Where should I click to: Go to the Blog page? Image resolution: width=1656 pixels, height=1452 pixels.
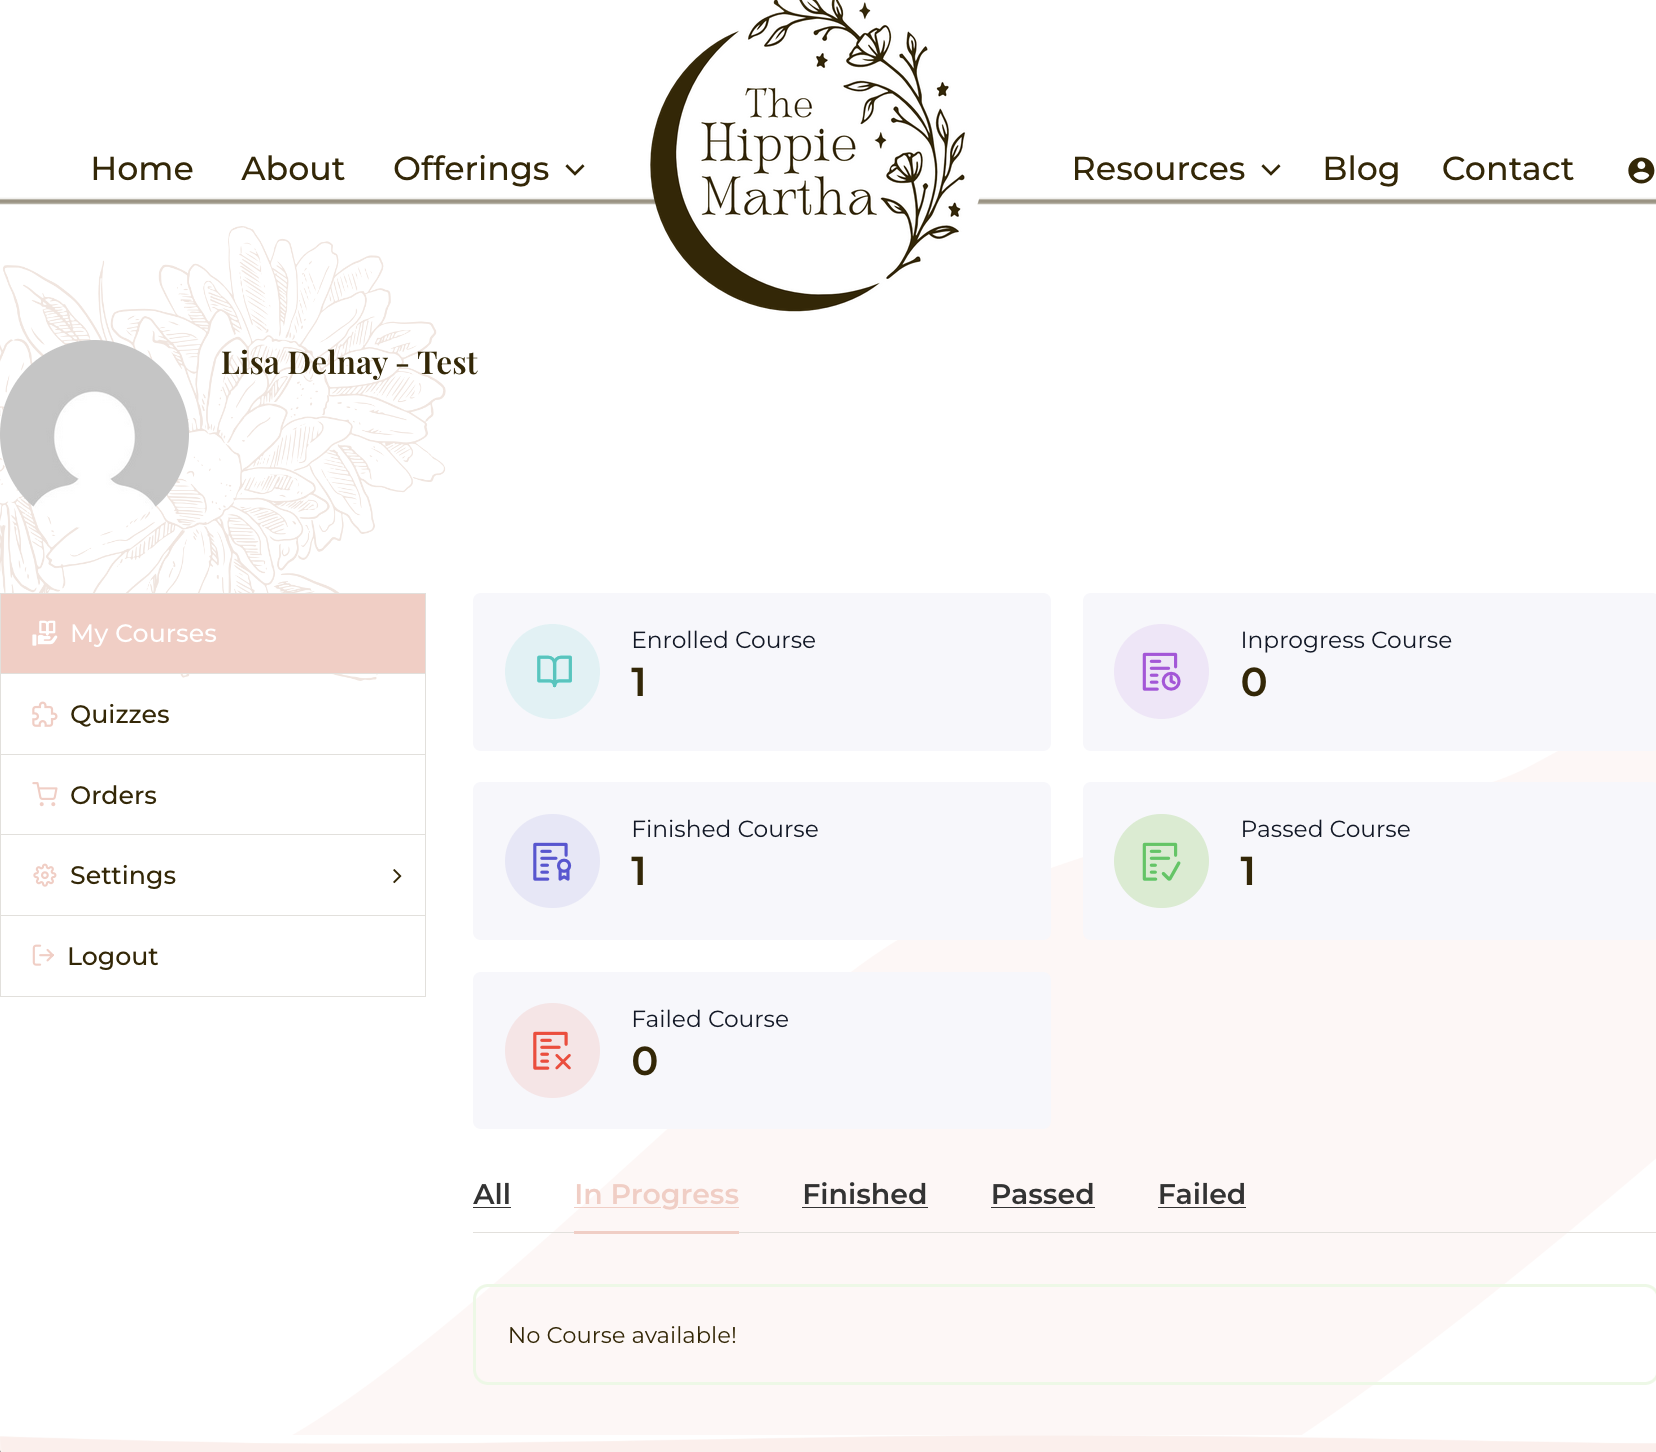(1360, 169)
